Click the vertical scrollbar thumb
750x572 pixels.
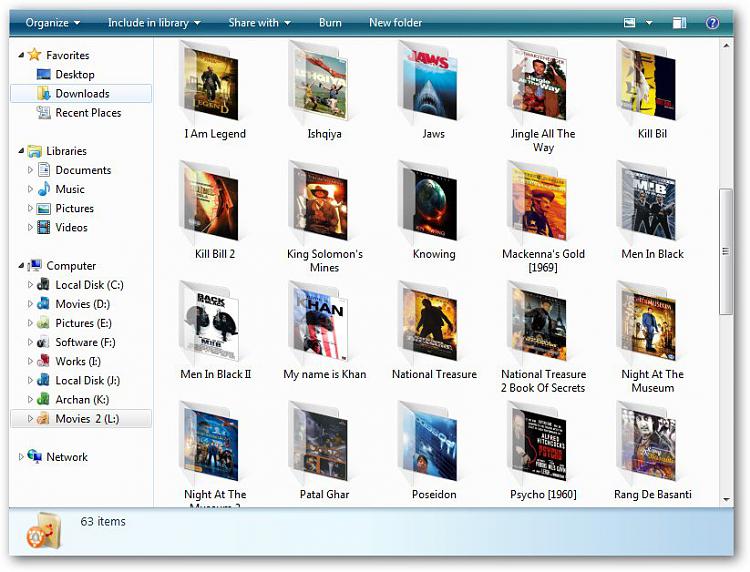tap(726, 252)
